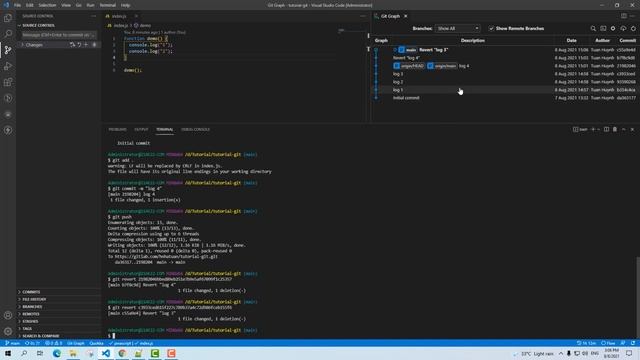This screenshot has width=640, height=360.
Task: Expand Search & Compare section
Action: [x=58, y=336]
